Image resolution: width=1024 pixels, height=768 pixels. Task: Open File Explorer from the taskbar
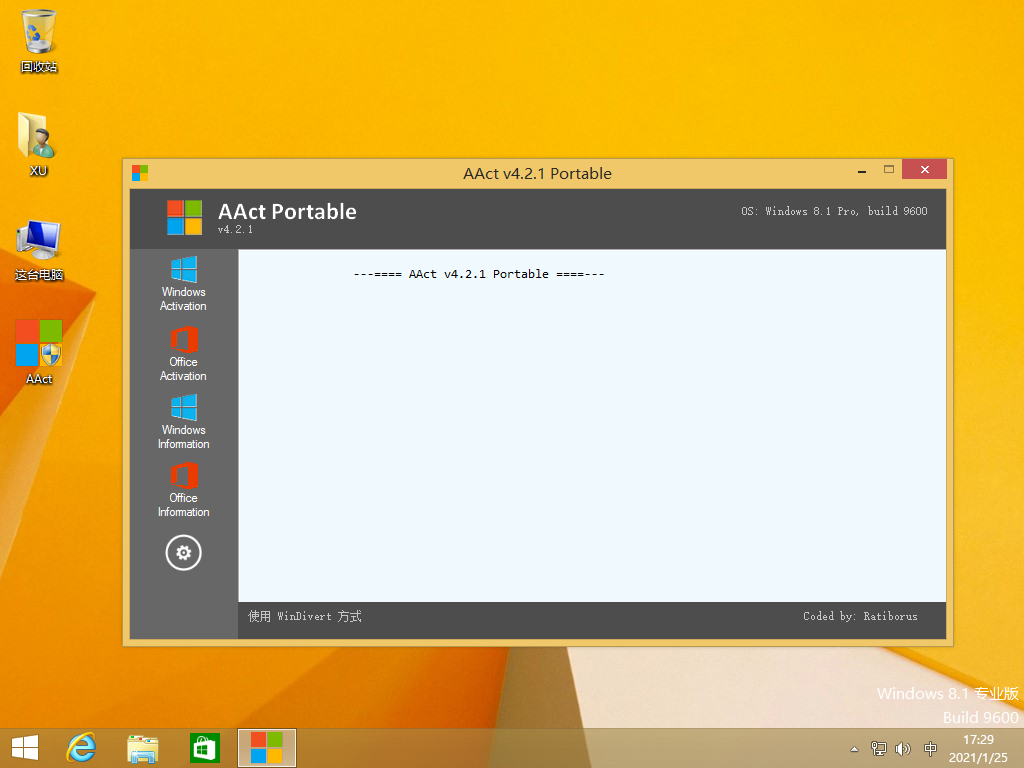tap(143, 747)
